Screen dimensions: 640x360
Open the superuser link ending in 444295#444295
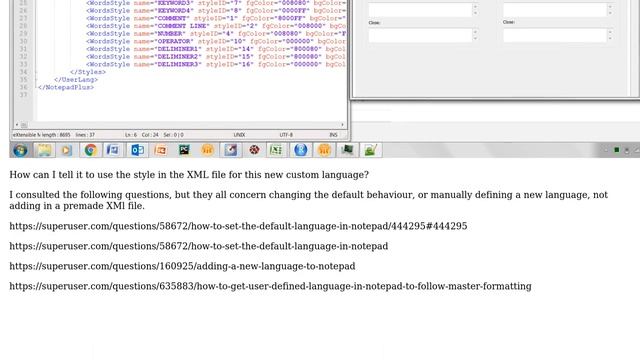238,226
